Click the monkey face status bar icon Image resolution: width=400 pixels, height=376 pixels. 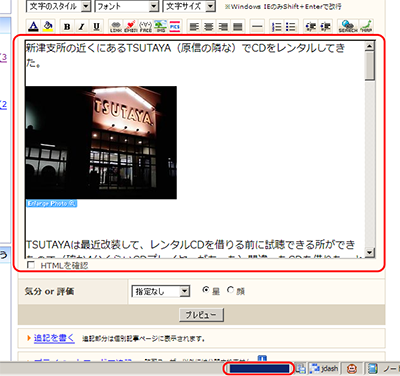click(x=352, y=369)
